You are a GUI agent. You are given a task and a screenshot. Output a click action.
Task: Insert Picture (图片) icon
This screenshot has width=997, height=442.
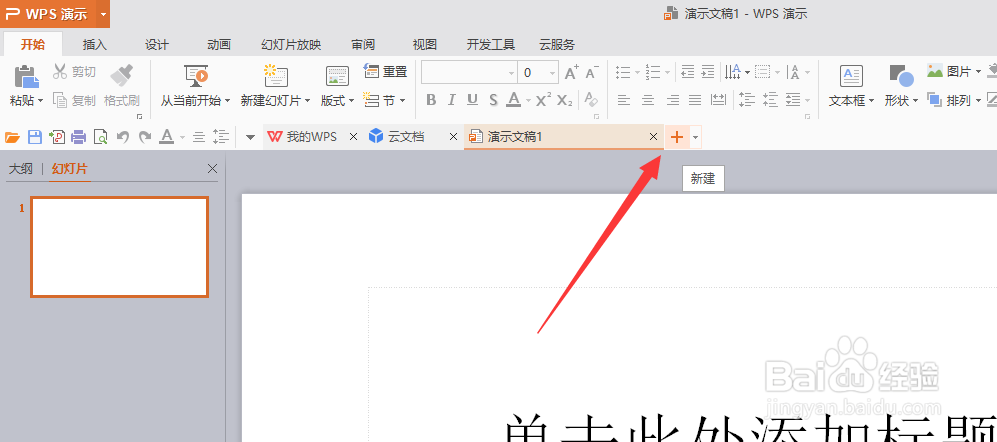(x=935, y=71)
